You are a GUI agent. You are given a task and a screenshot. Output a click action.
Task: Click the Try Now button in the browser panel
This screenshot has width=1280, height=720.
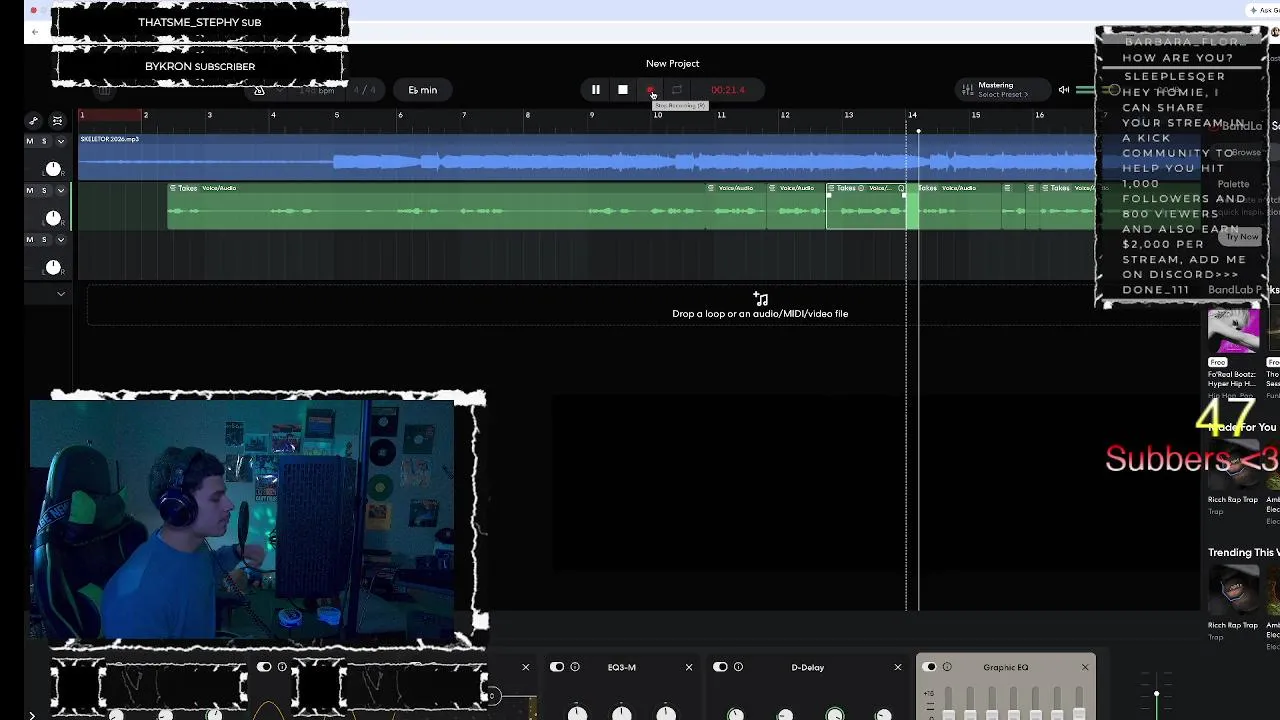tap(1242, 237)
